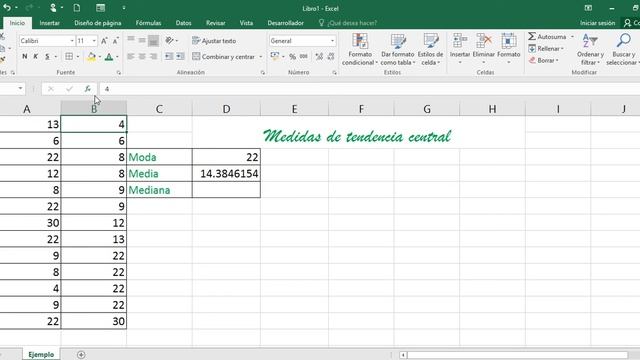Open Borrar clear dropdown
Image resolution: width=640 pixels, height=360 pixels.
point(544,60)
